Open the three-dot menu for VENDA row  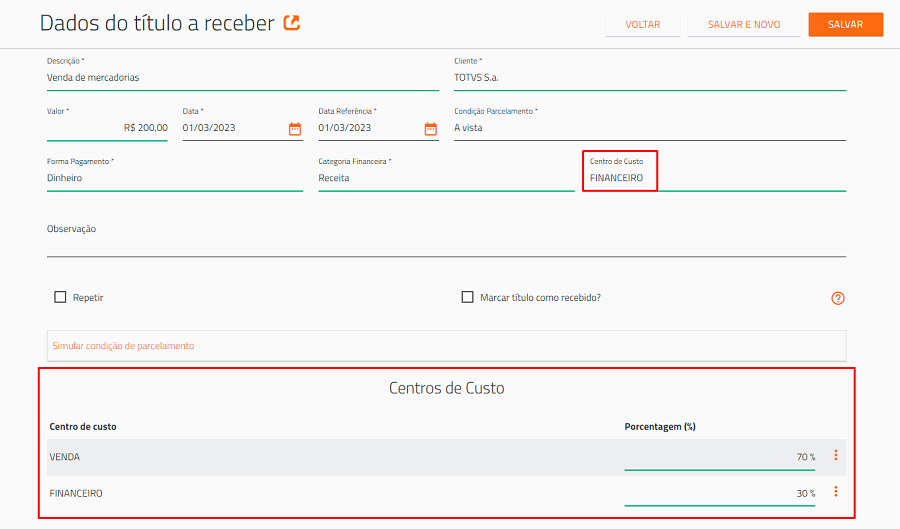pos(836,456)
